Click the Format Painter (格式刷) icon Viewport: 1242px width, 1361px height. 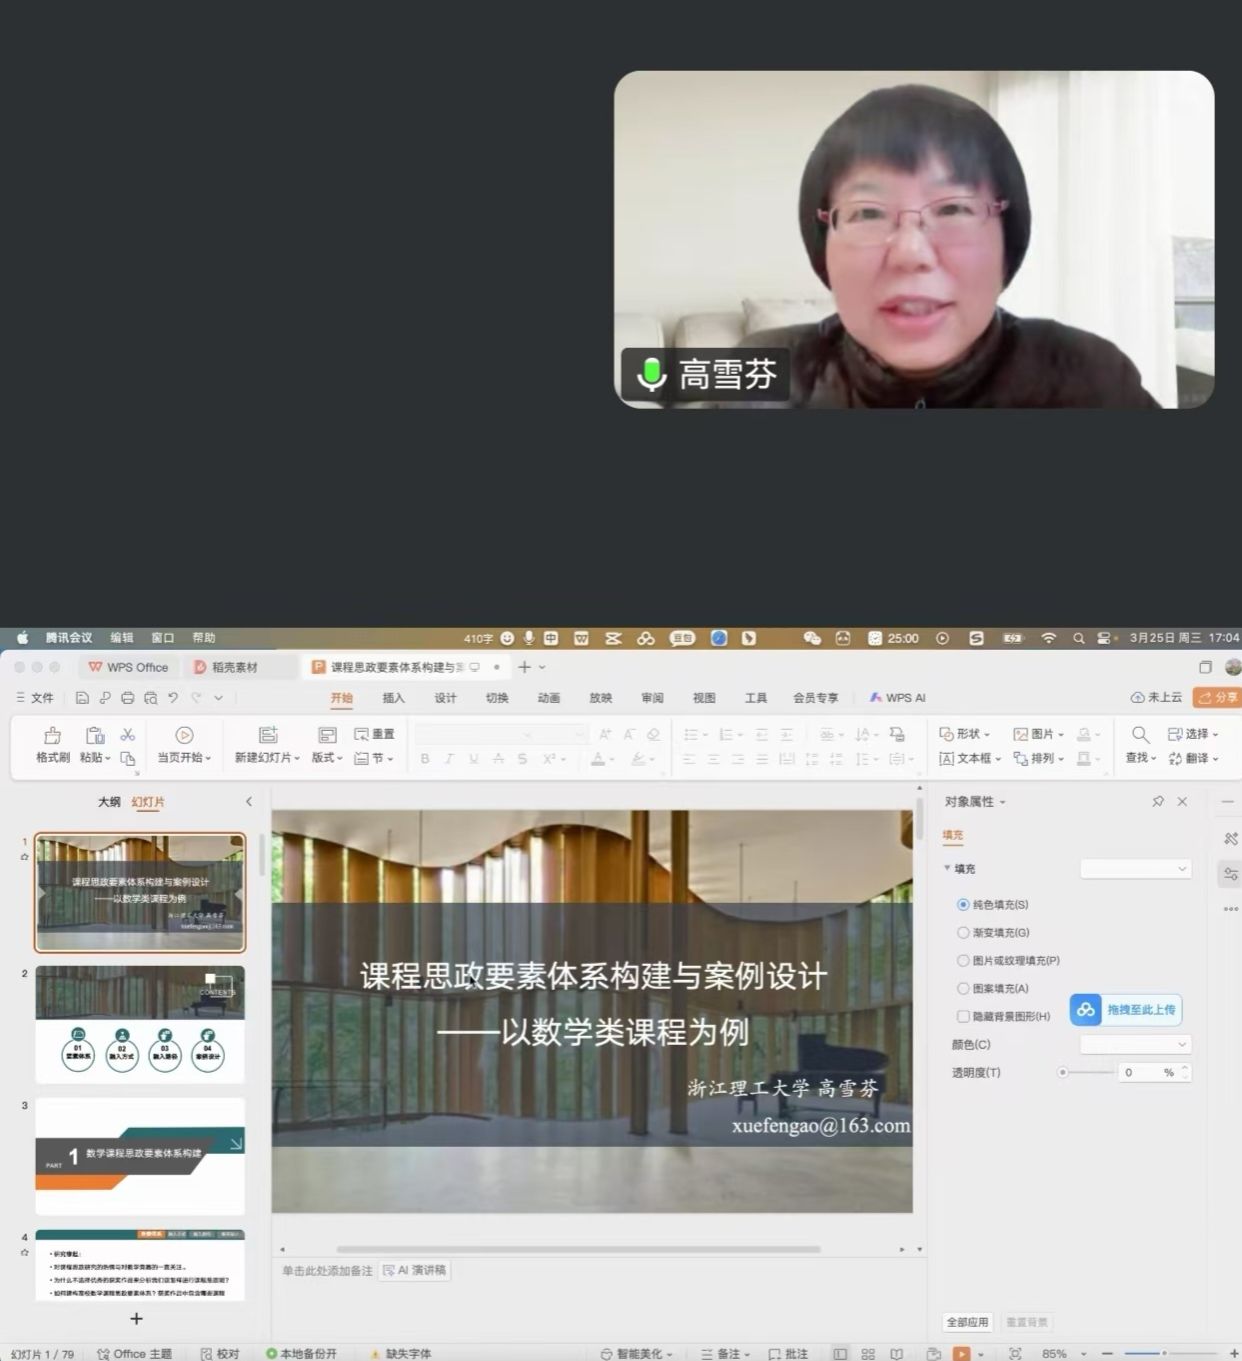point(52,736)
